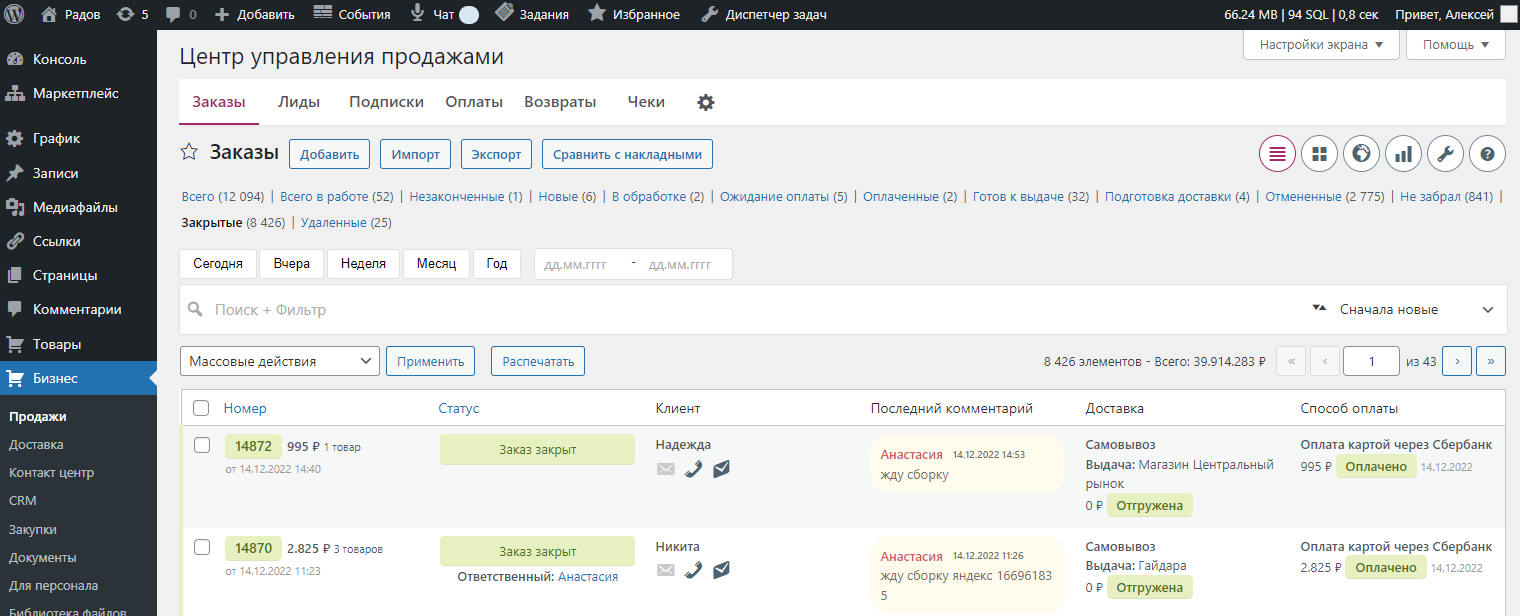Filter by Неделя date button
The image size is (1520, 616).
click(x=363, y=264)
